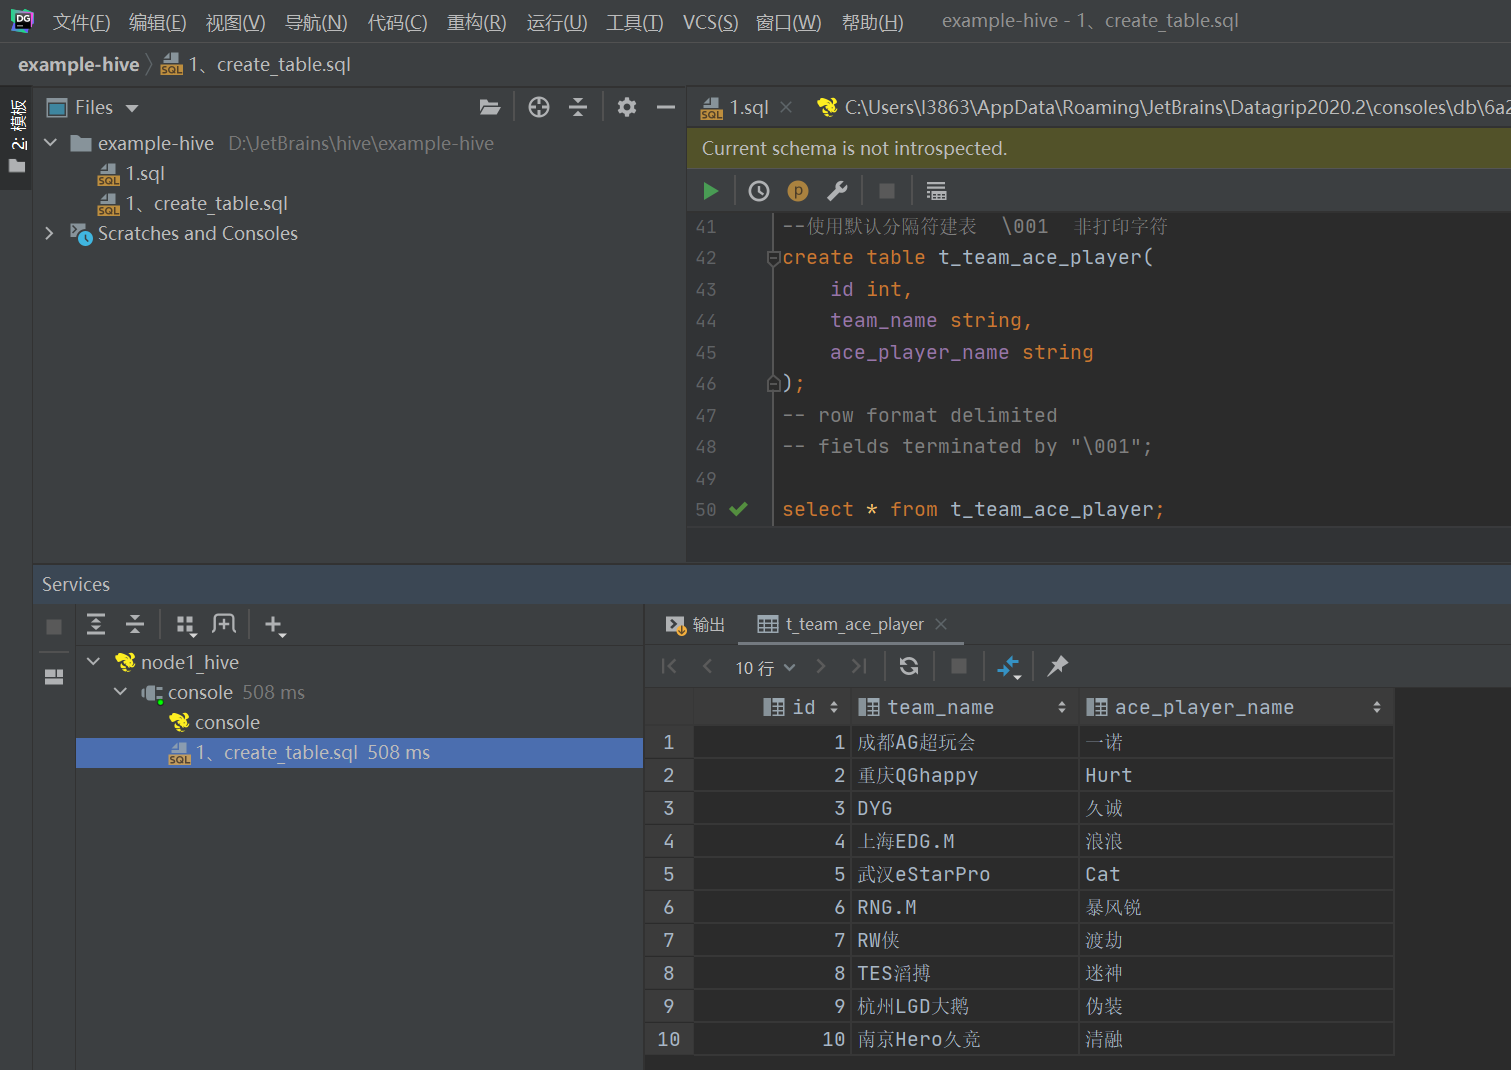The width and height of the screenshot is (1511, 1070).
Task: Select the yellow console item under console node
Action: 215,722
